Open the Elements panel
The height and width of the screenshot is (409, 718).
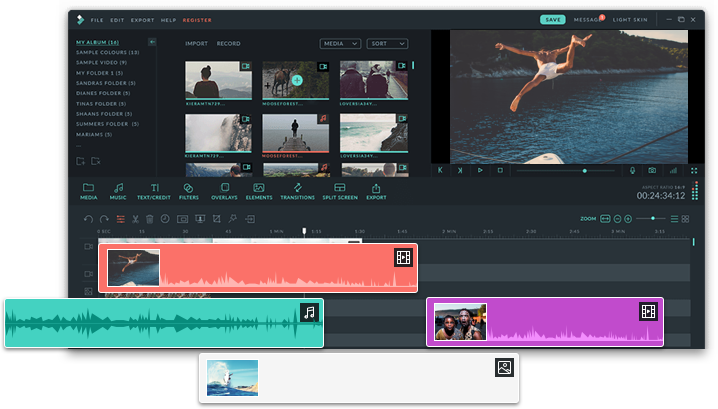(x=259, y=190)
